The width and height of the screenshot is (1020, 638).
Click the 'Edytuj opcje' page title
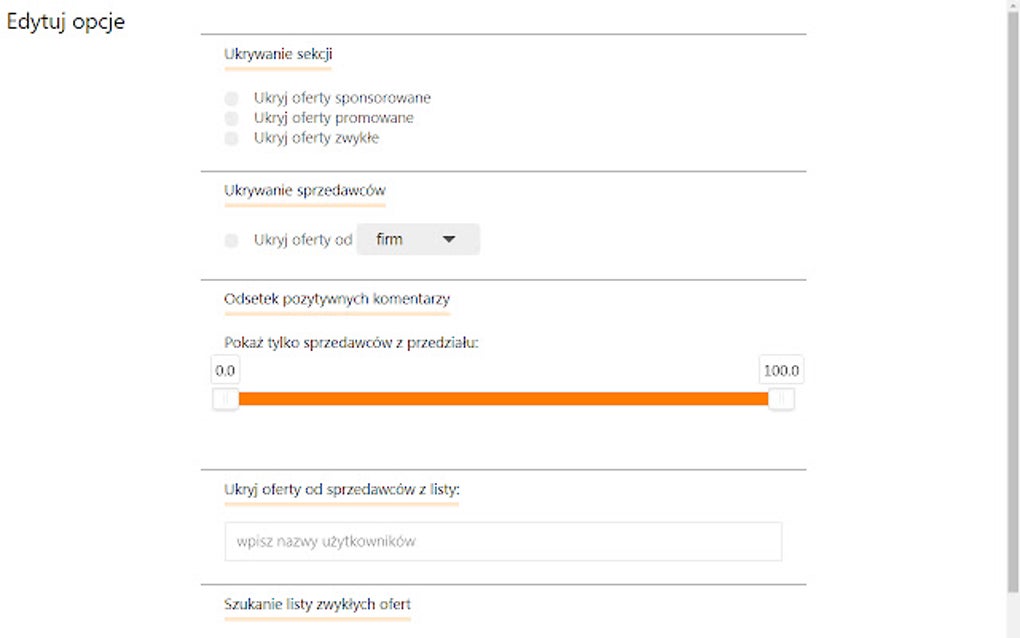pos(66,22)
